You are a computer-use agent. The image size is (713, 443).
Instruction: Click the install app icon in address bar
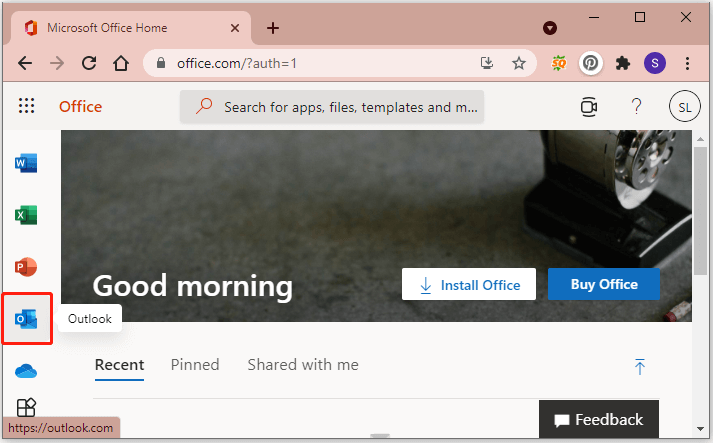(487, 63)
